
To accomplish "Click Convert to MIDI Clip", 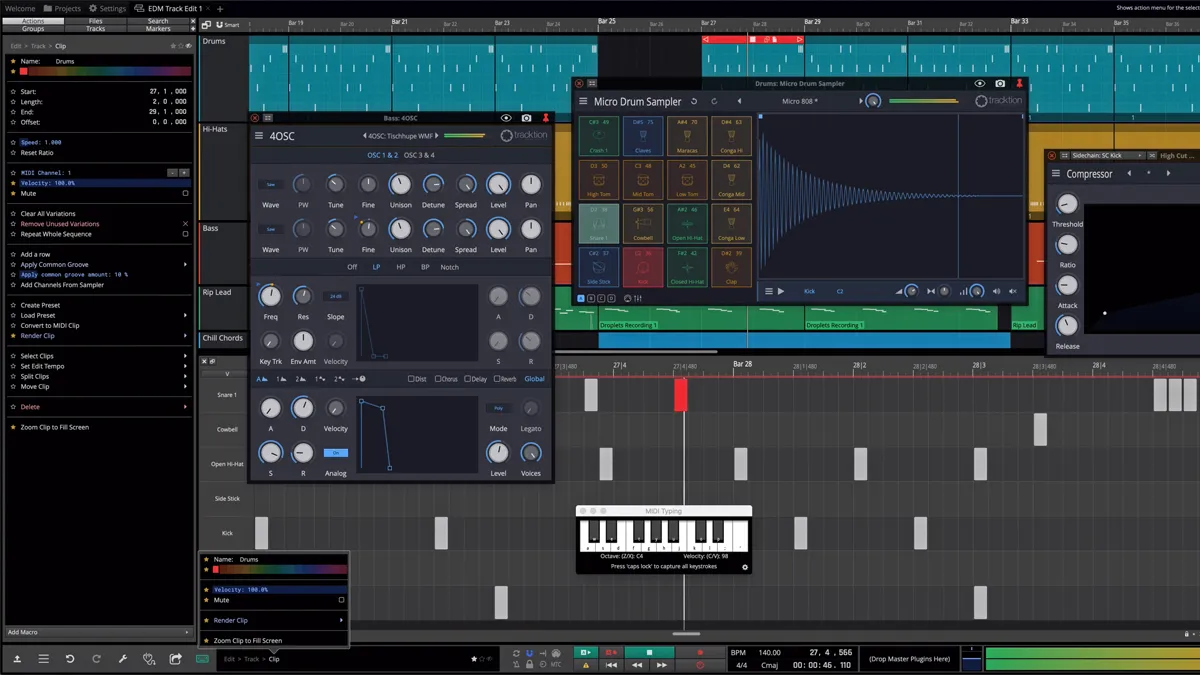I will coord(50,326).
